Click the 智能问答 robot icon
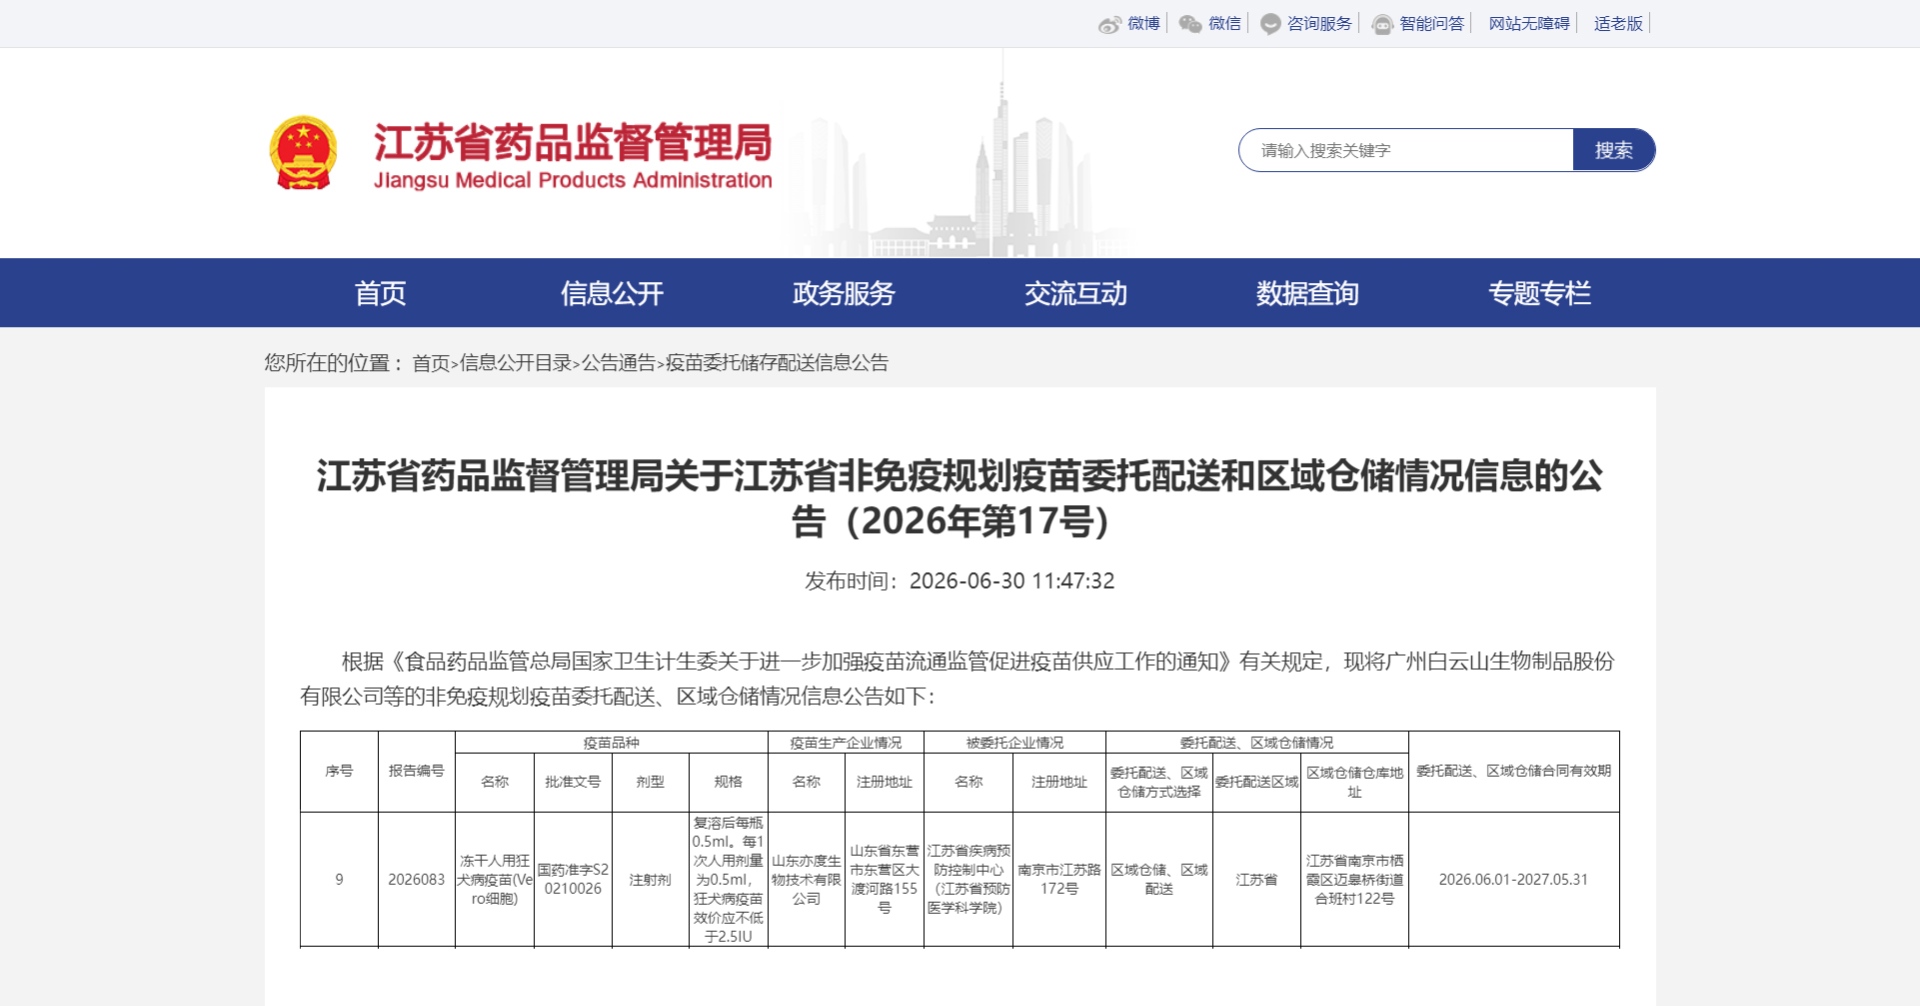The image size is (1920, 1006). click(1382, 24)
